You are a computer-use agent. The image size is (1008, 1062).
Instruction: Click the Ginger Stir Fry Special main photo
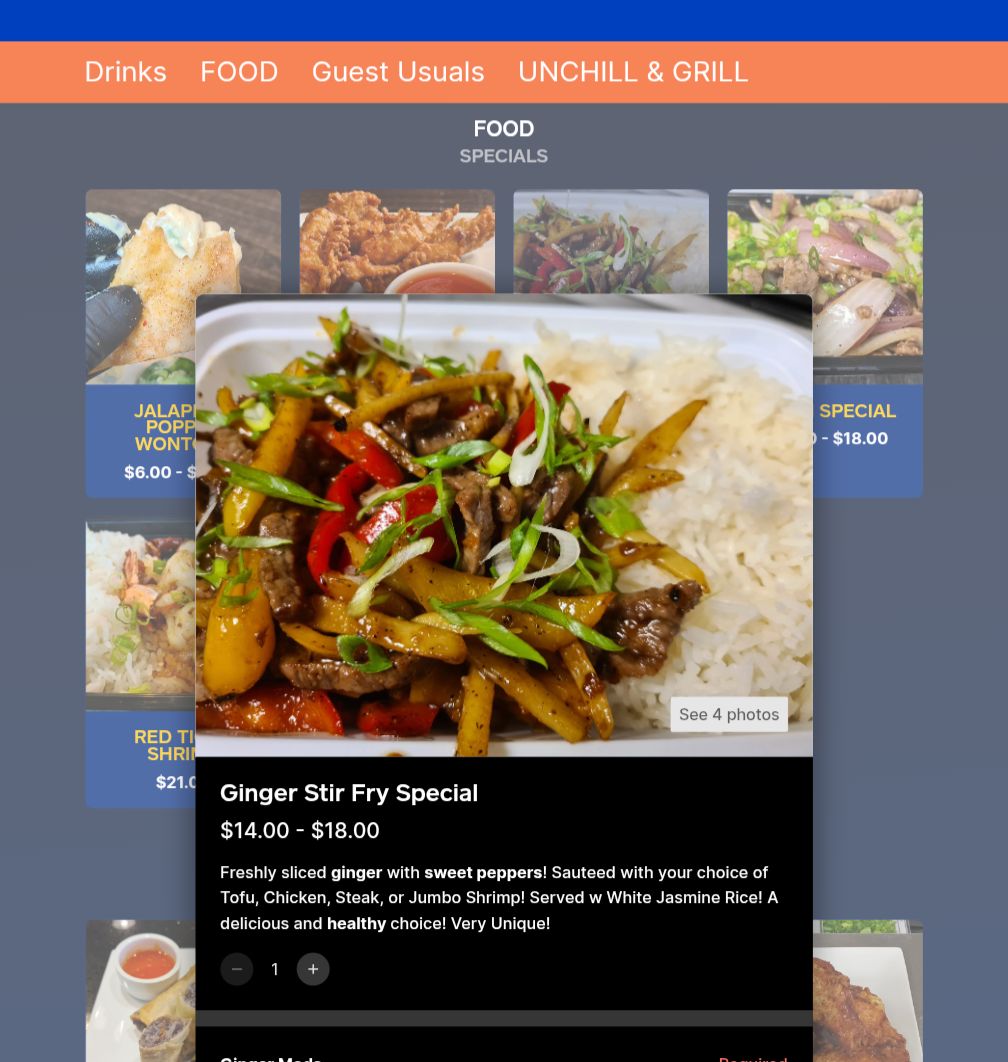[504, 526]
